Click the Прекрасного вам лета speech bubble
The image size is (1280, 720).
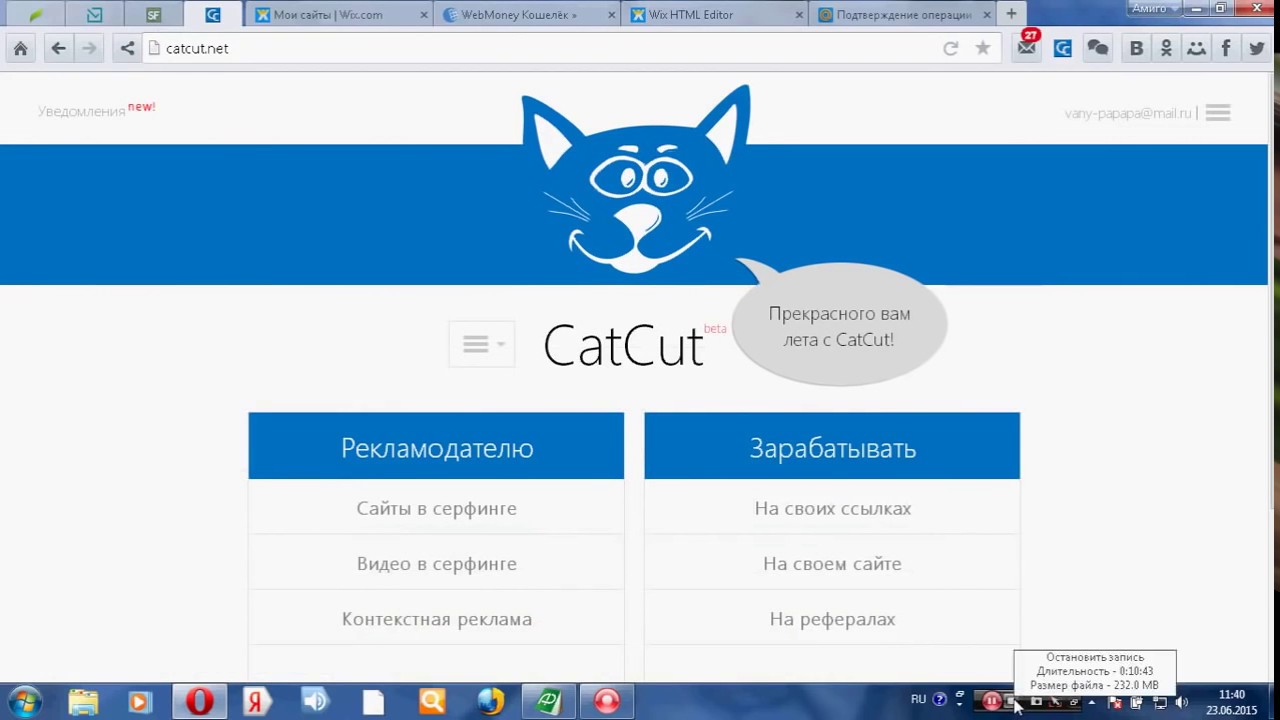click(x=839, y=326)
